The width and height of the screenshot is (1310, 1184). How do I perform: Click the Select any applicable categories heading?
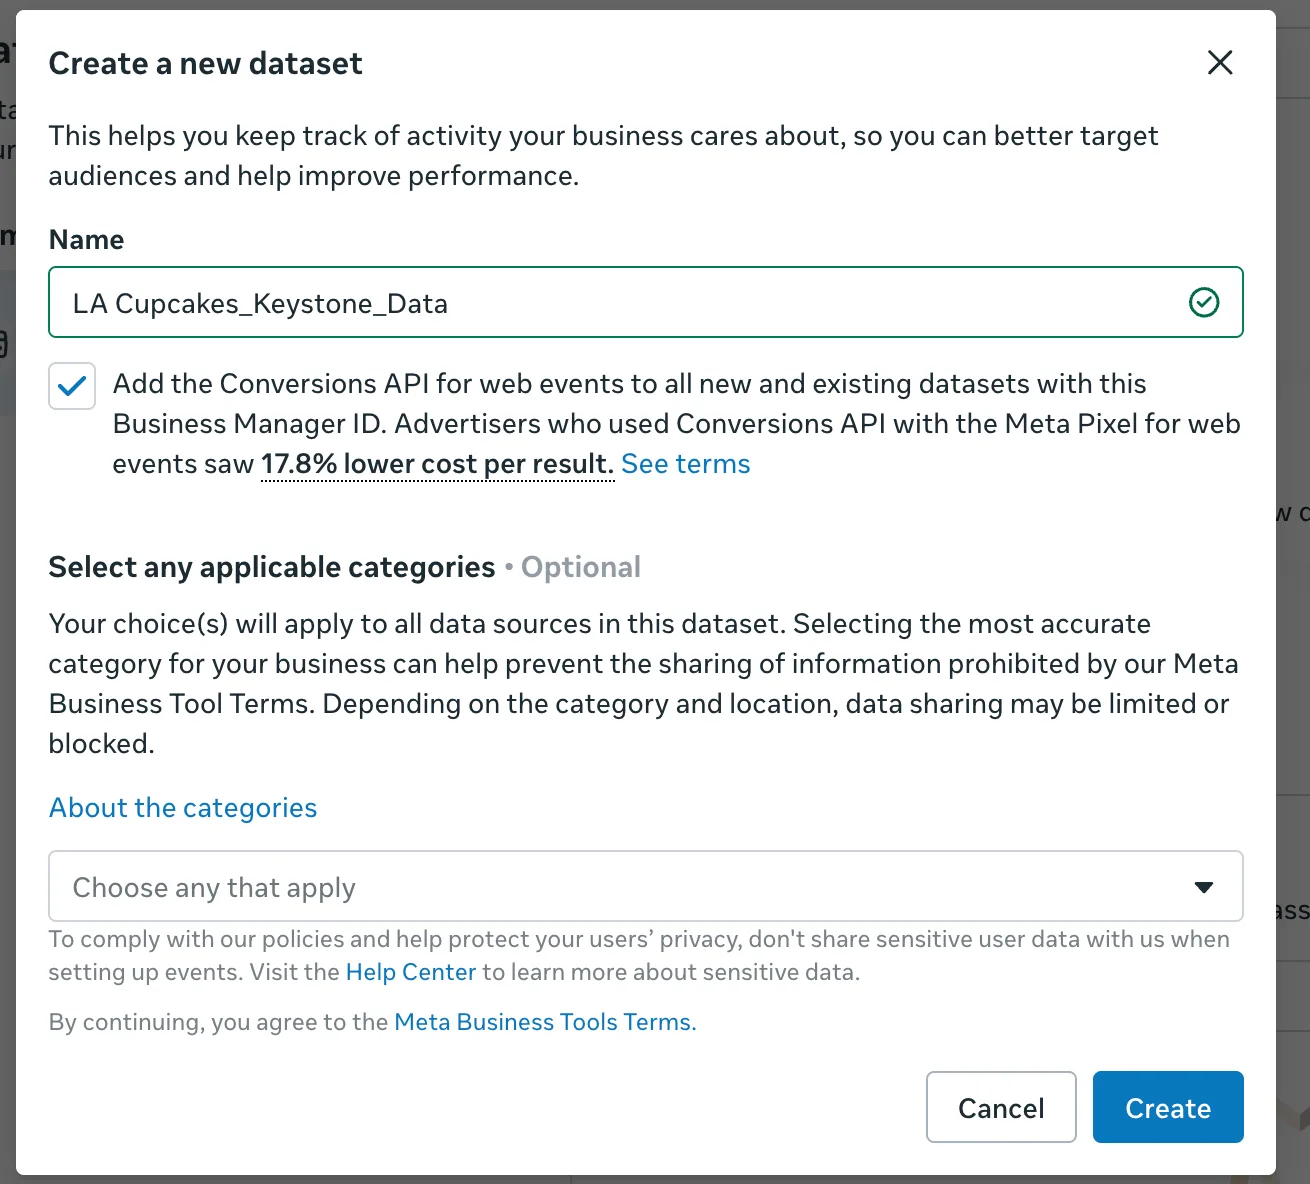[x=272, y=567]
